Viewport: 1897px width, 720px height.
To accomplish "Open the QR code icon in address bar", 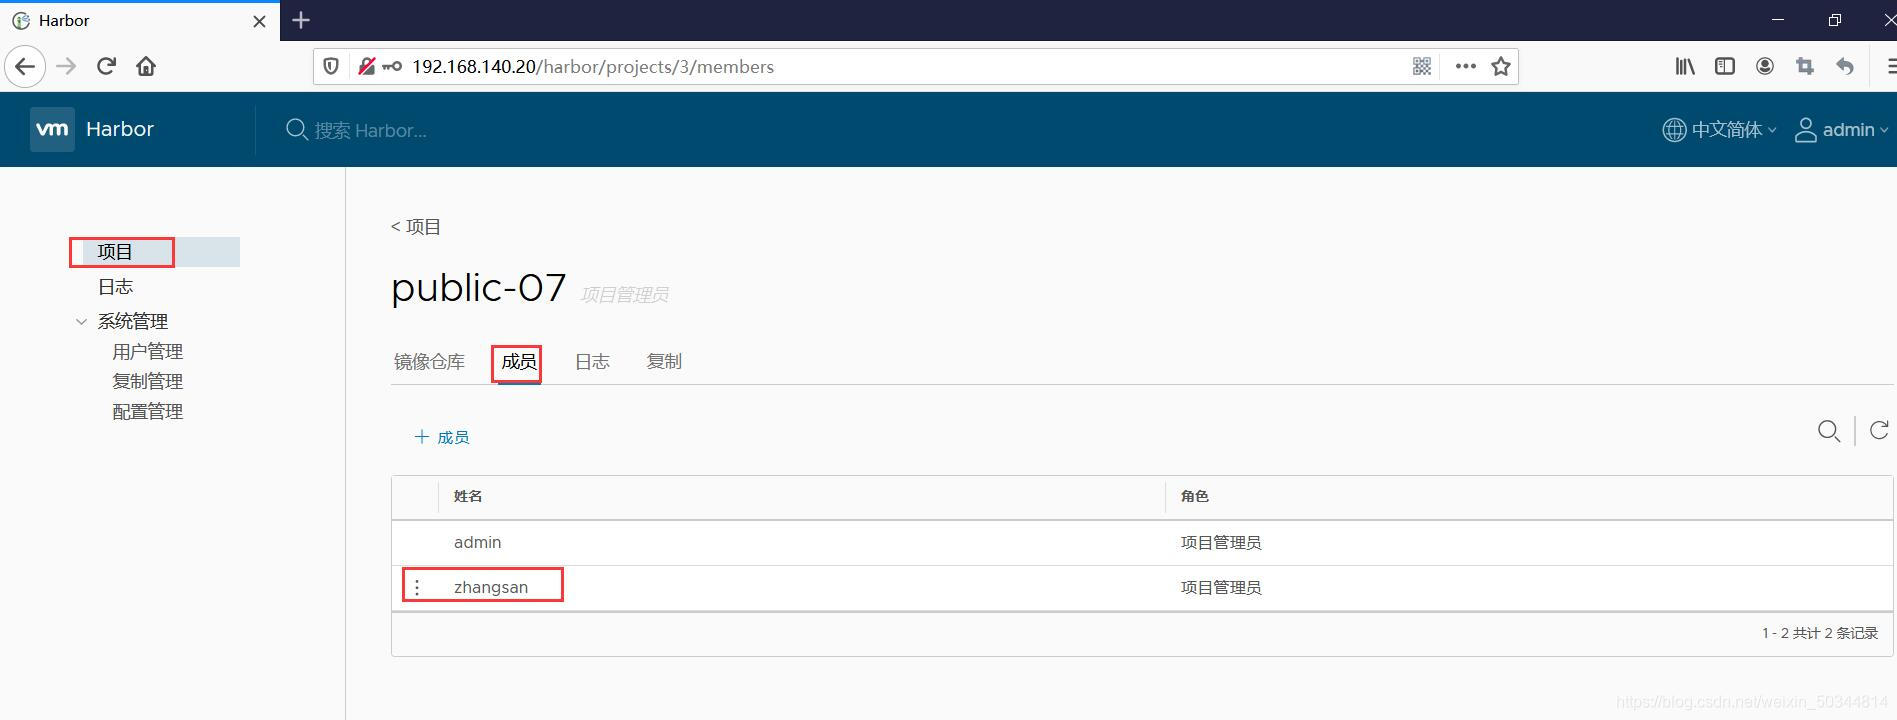I will 1422,67.
